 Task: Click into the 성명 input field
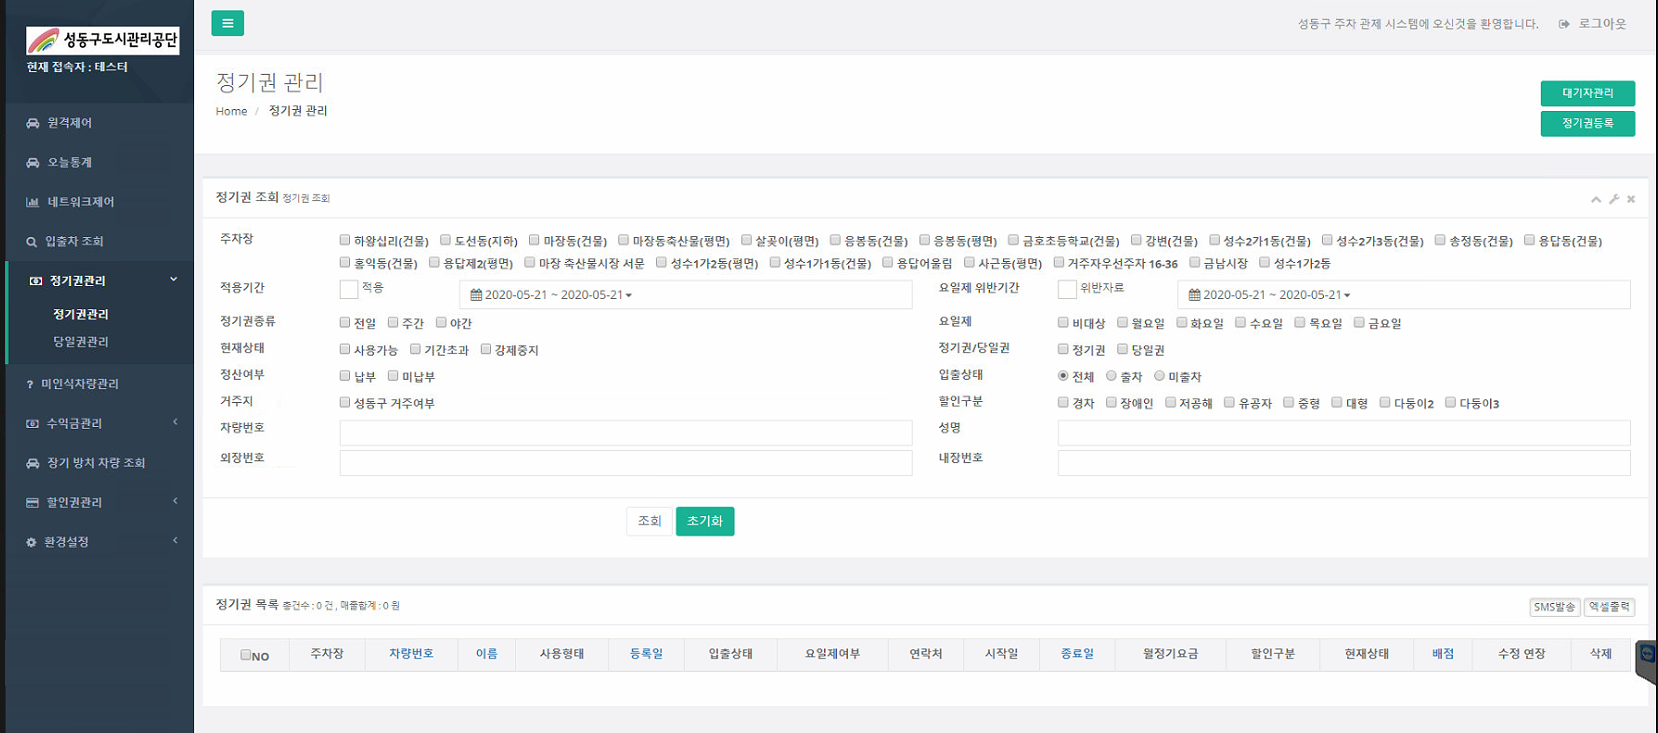1344,433
